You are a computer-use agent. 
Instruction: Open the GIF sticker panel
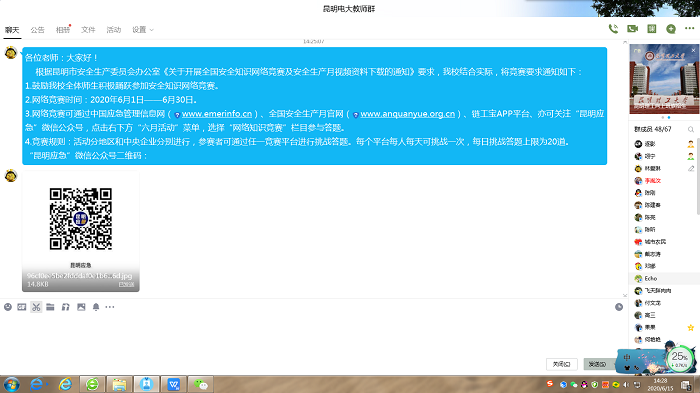[21, 307]
